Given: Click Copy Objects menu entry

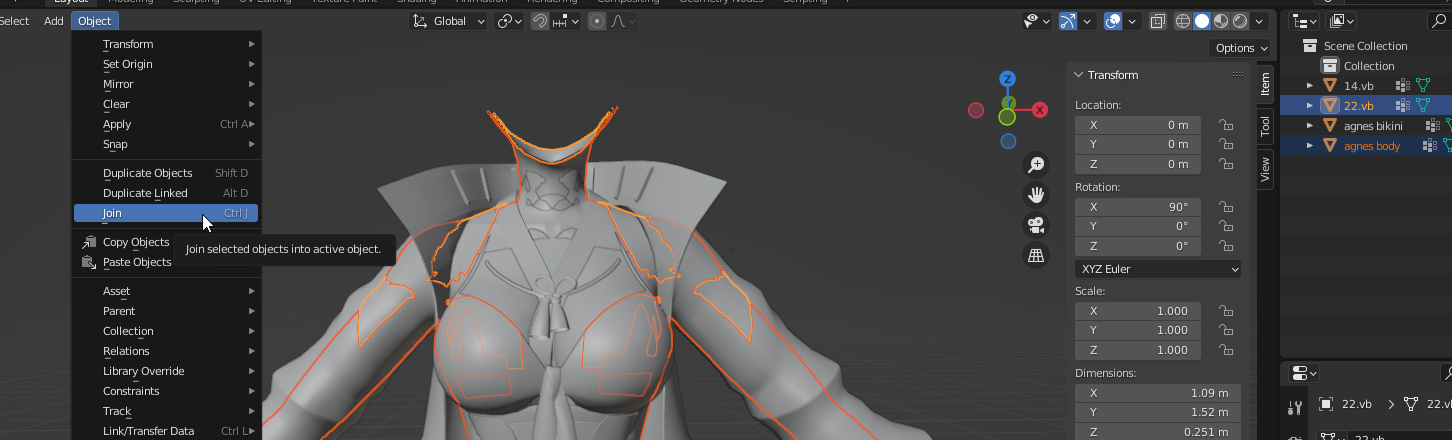Looking at the screenshot, I should pyautogui.click(x=166, y=242).
